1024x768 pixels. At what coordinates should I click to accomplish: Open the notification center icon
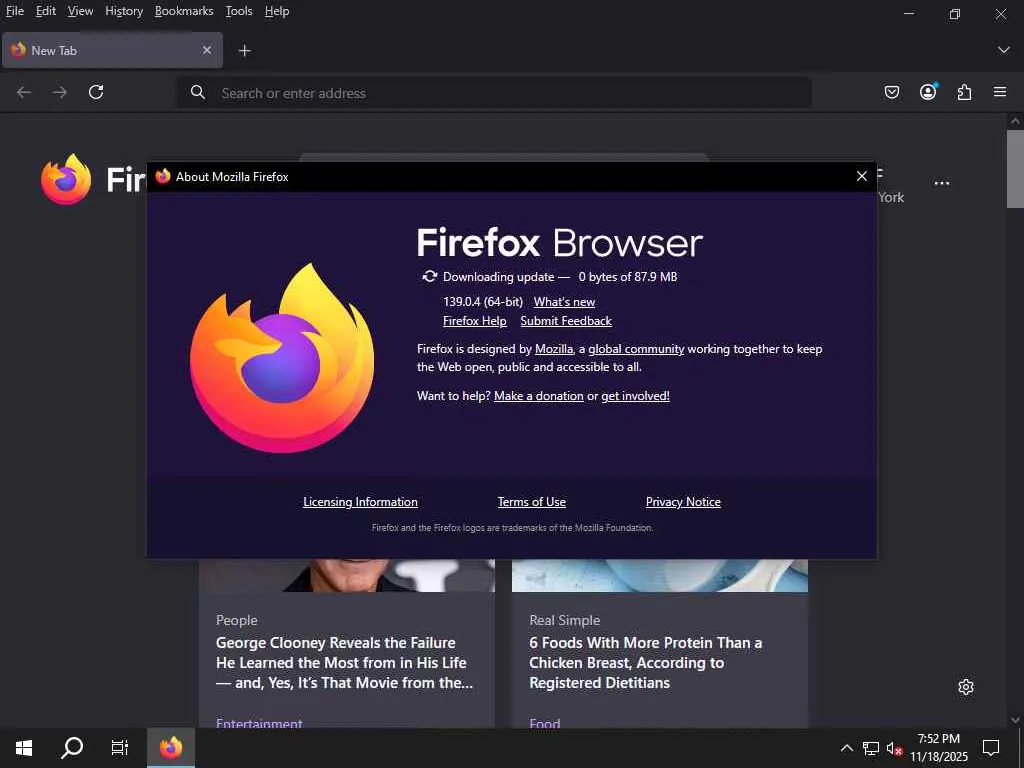coord(991,748)
